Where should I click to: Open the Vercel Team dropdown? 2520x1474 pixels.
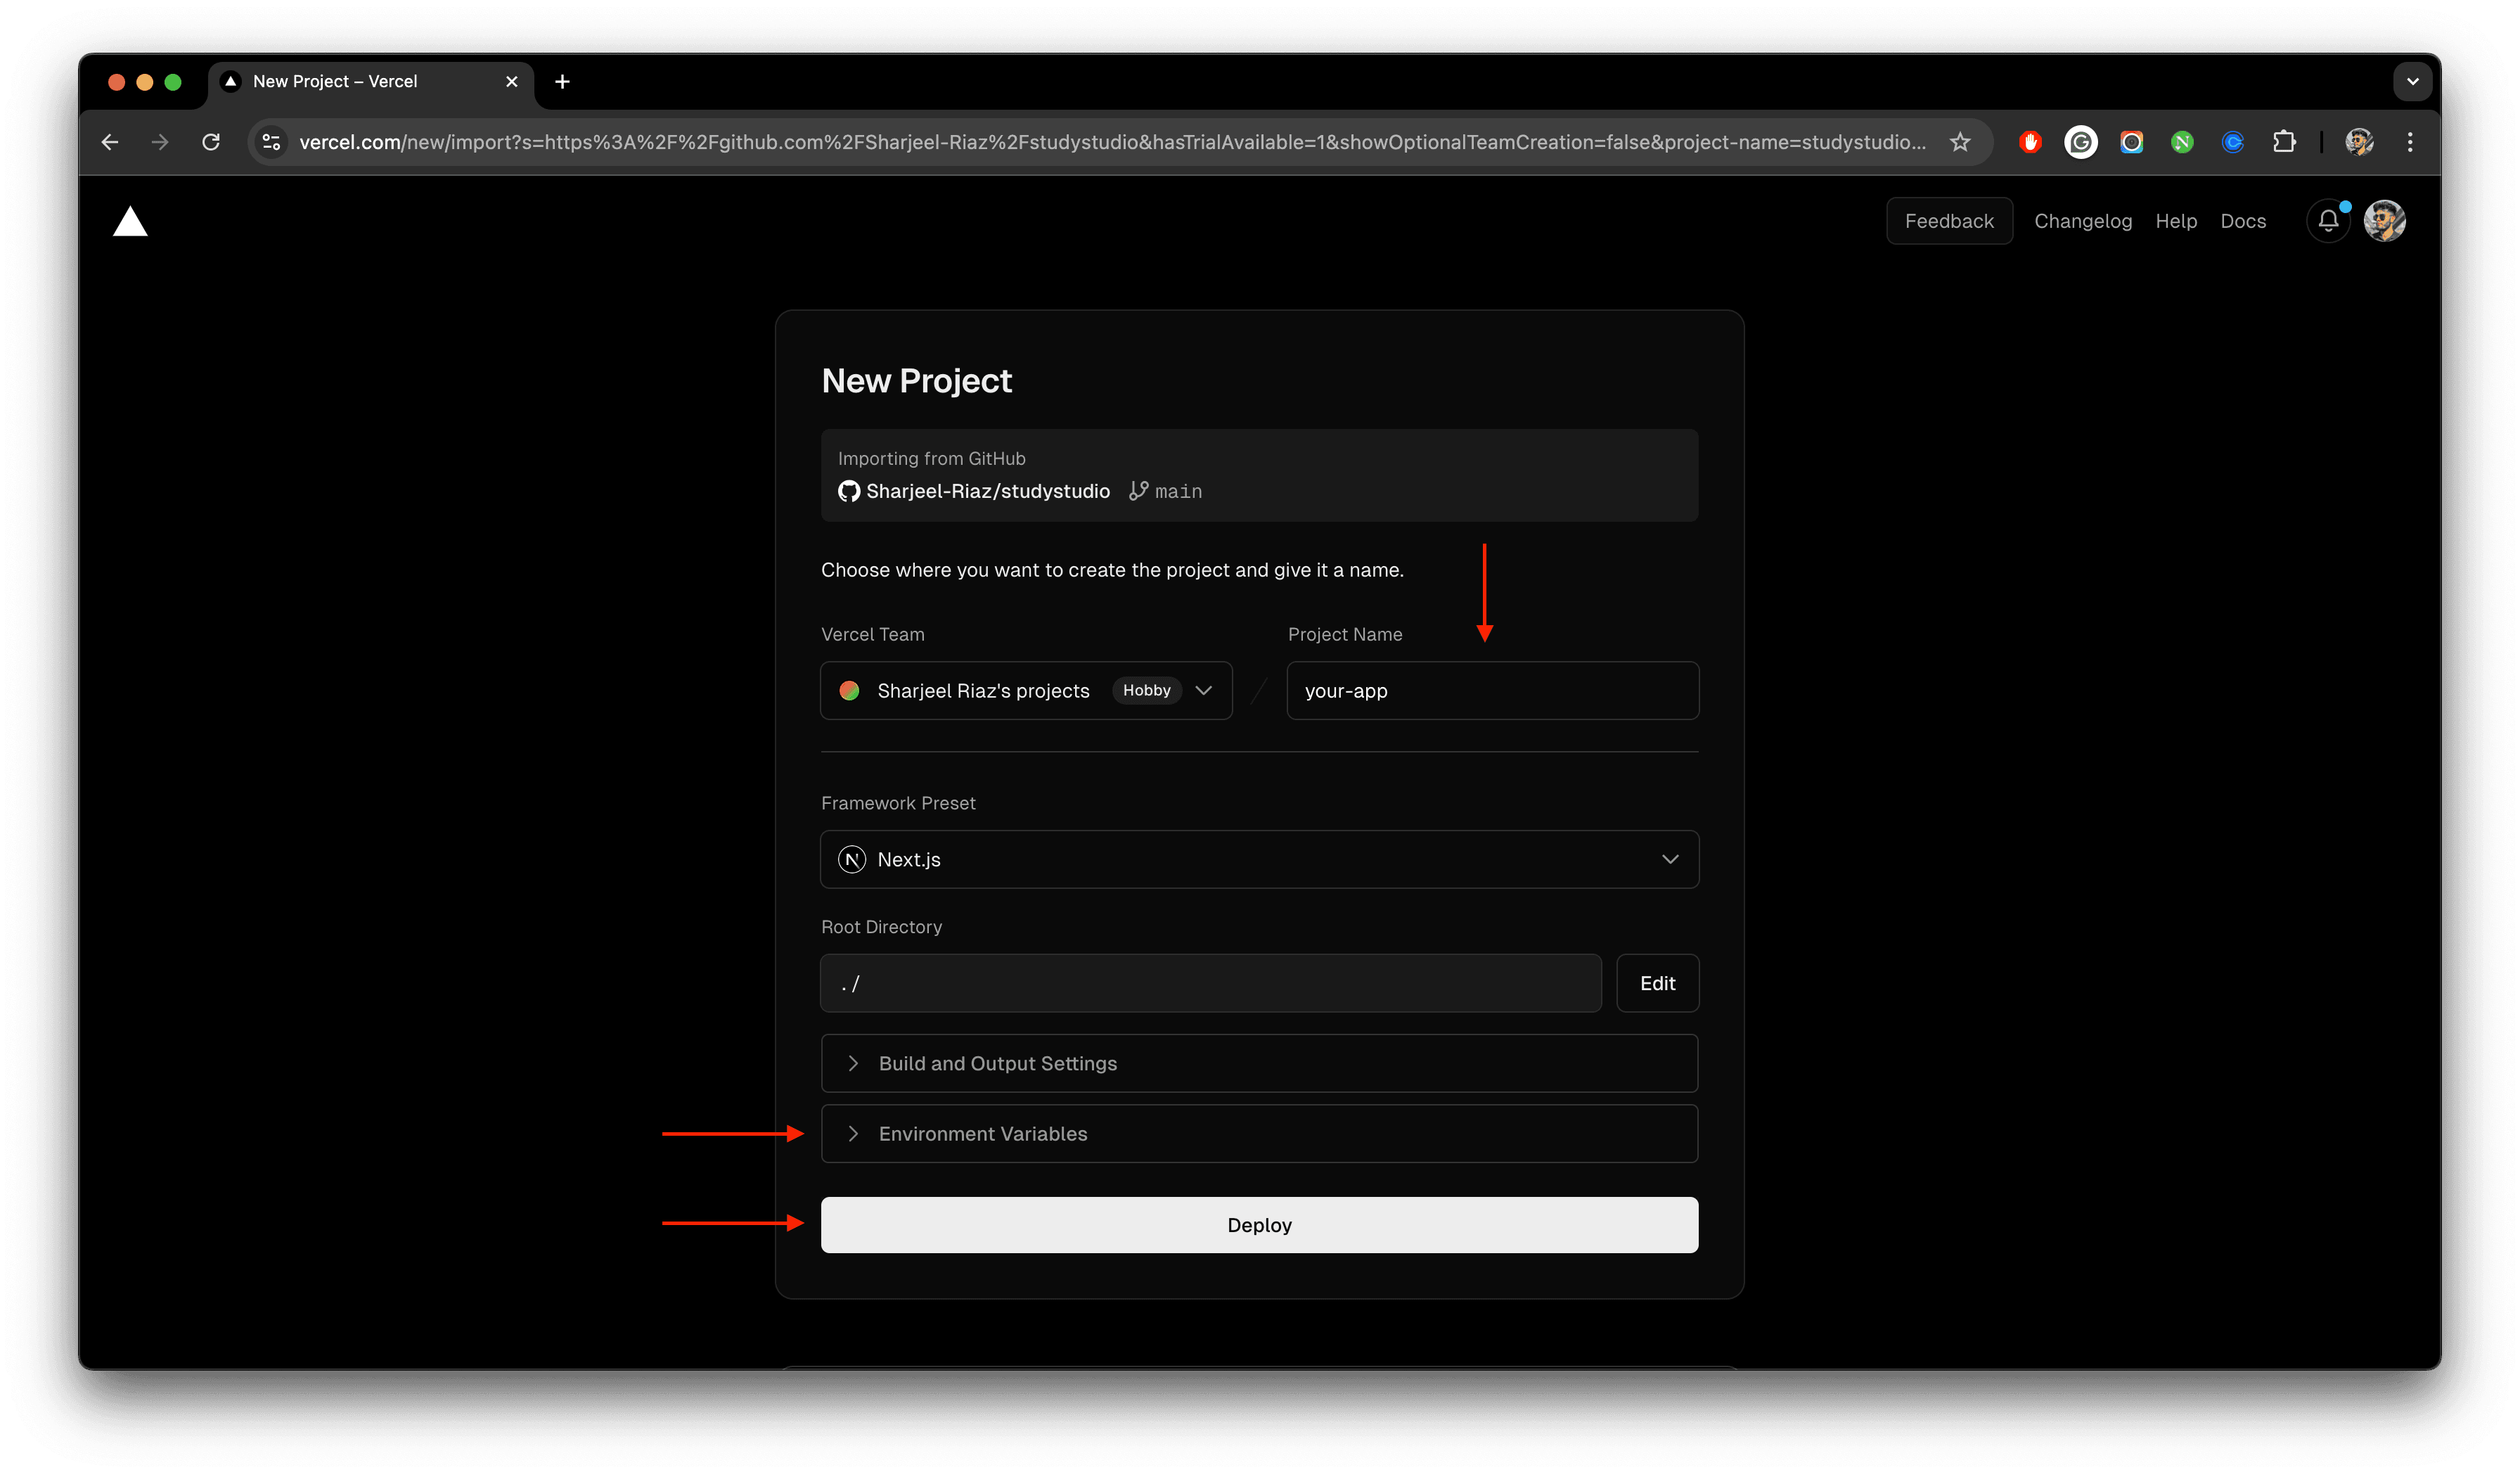click(1026, 690)
